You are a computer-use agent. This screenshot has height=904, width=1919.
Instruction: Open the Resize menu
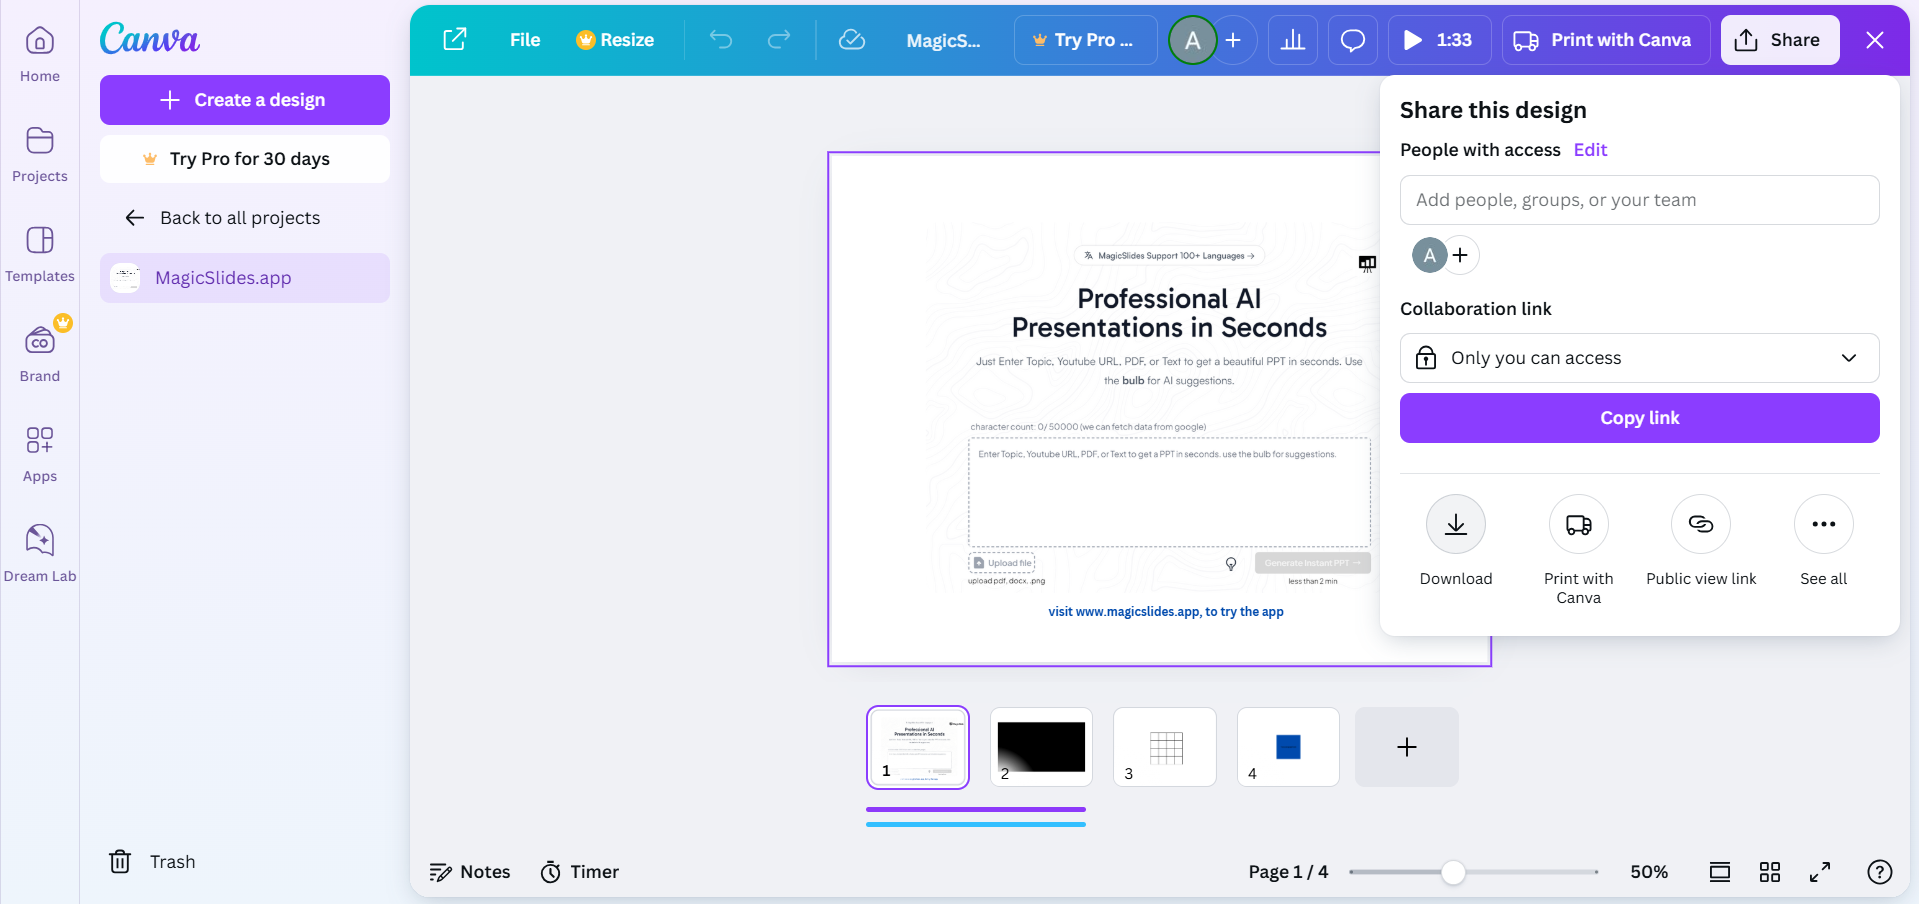click(x=615, y=40)
